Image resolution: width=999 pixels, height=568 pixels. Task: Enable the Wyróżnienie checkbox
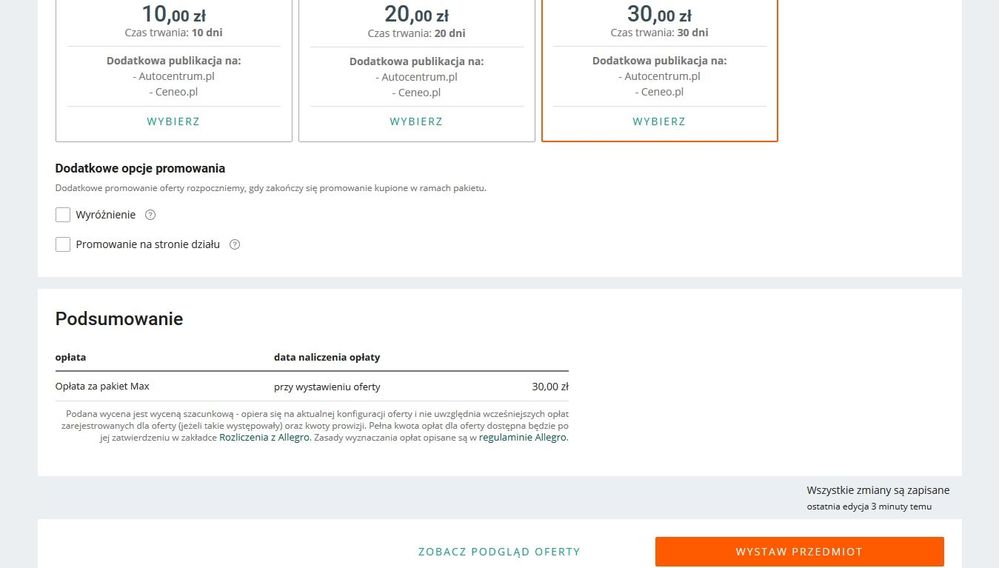[63, 215]
